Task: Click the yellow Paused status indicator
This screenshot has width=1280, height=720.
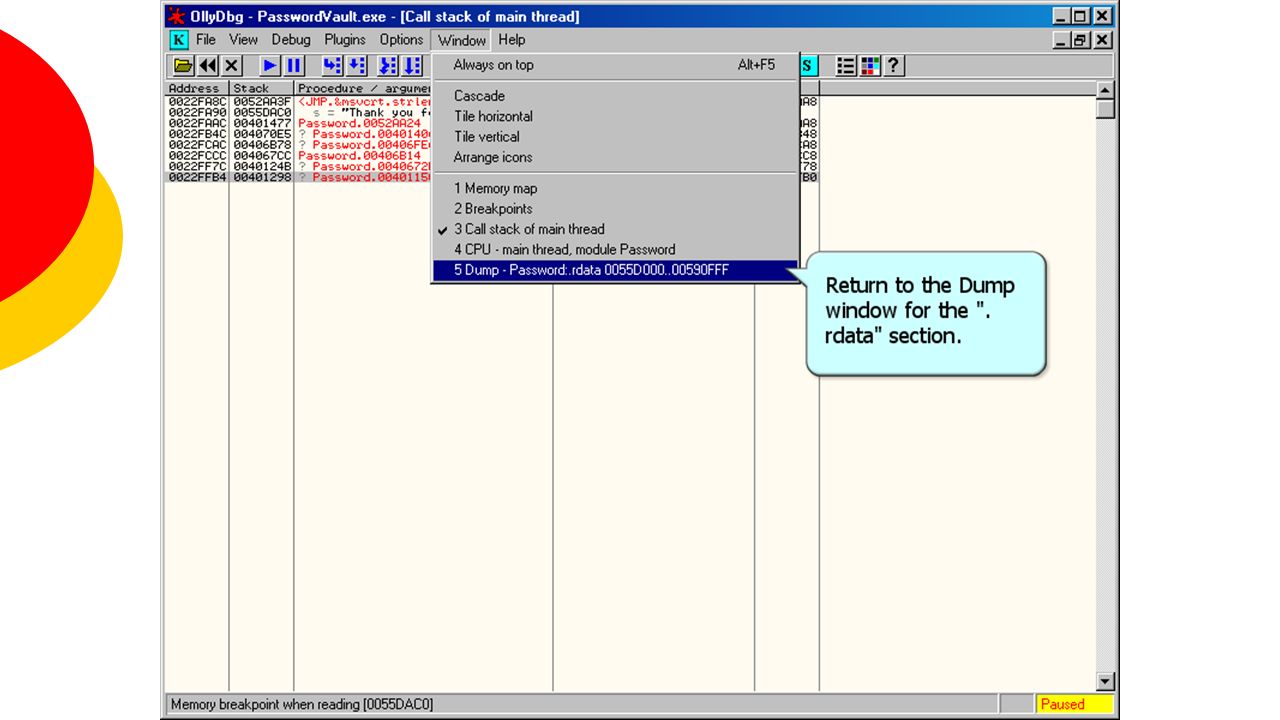Action: pos(1074,704)
